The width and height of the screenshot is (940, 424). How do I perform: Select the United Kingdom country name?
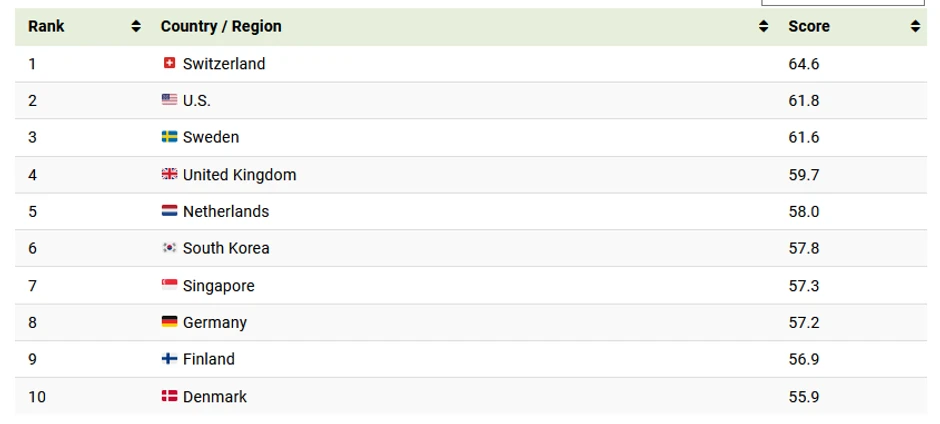pos(239,174)
